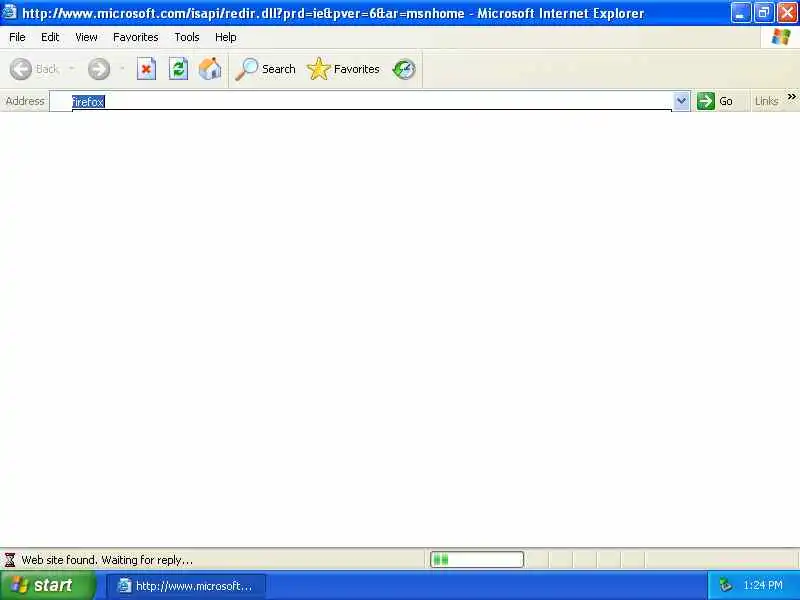Open the Forward history dropdown arrow
Viewport: 800px width, 600px height.
pos(122,68)
